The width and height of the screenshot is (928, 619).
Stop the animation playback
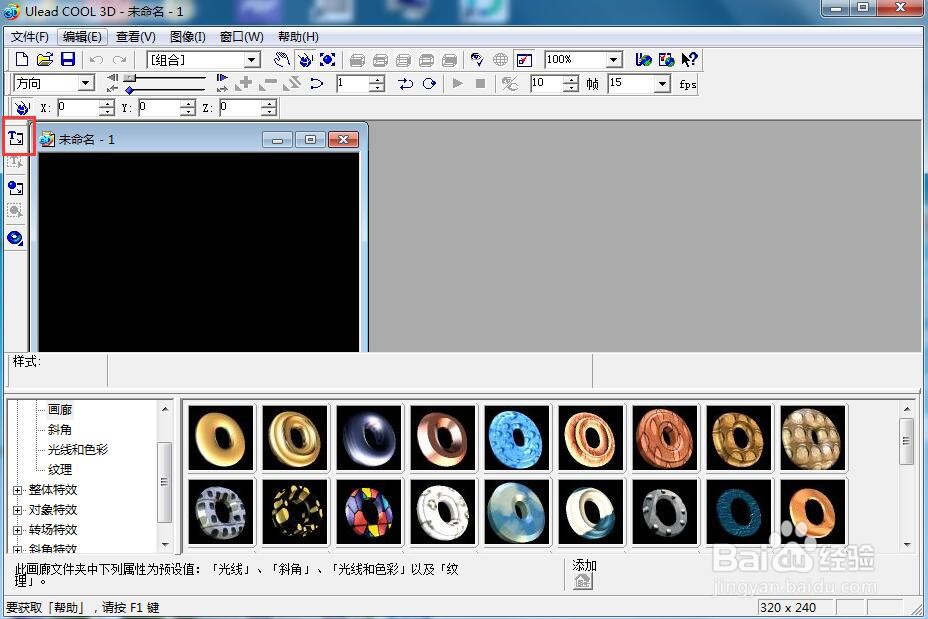481,83
